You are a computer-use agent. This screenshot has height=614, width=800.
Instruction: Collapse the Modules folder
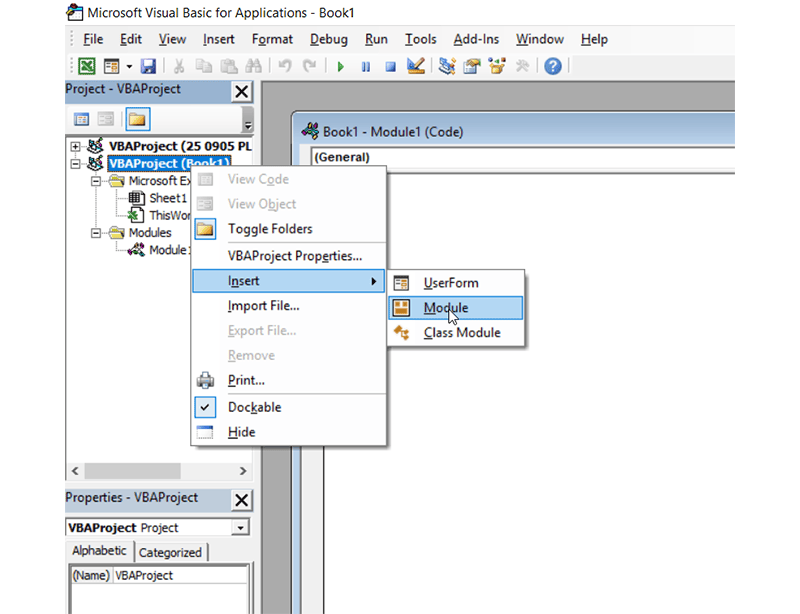tap(96, 233)
